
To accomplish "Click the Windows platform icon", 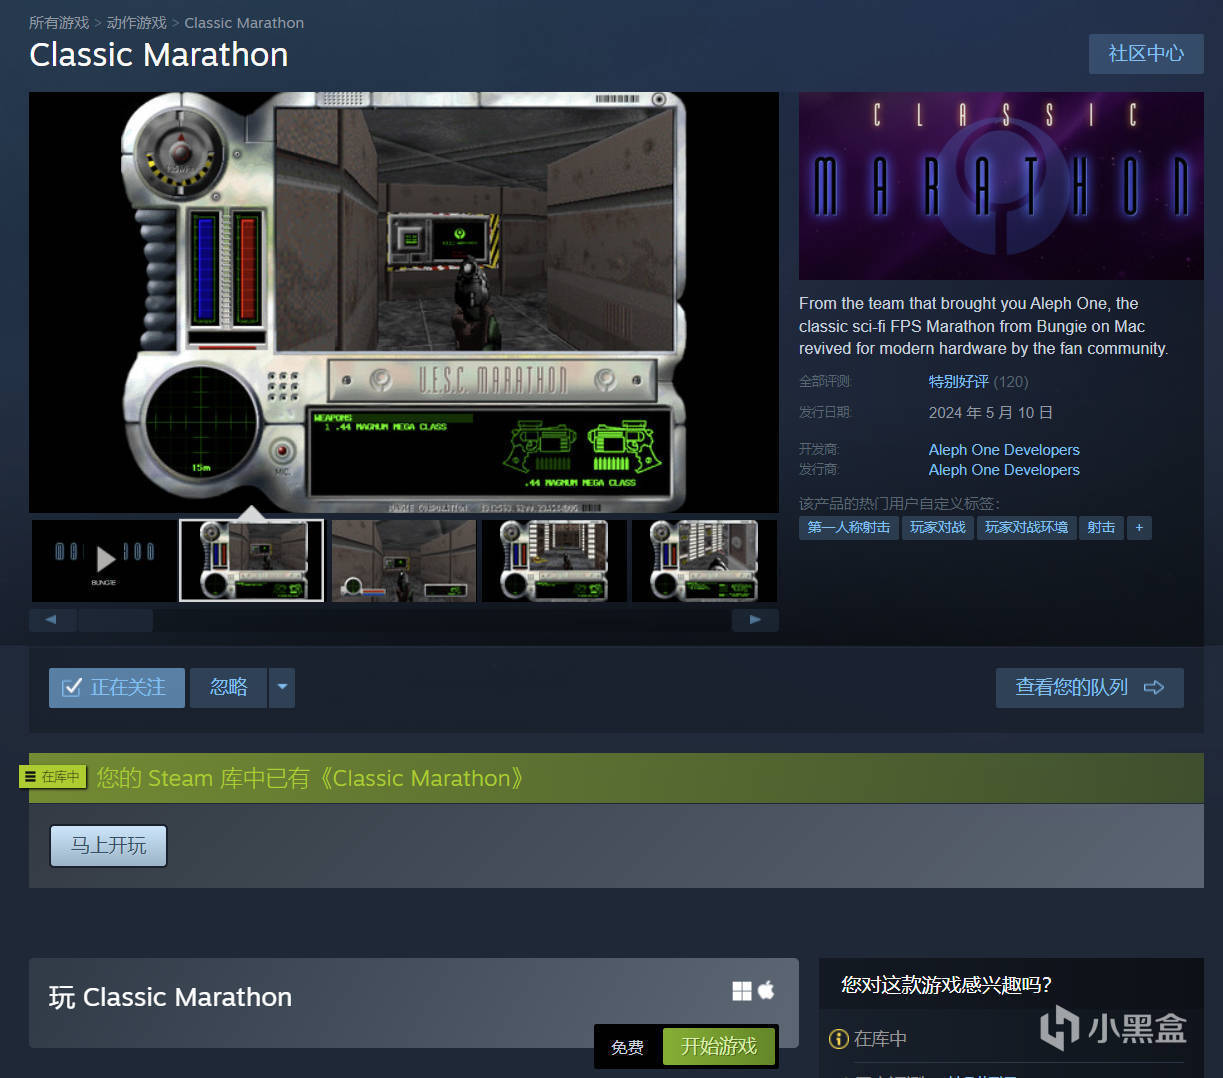I will pos(742,990).
